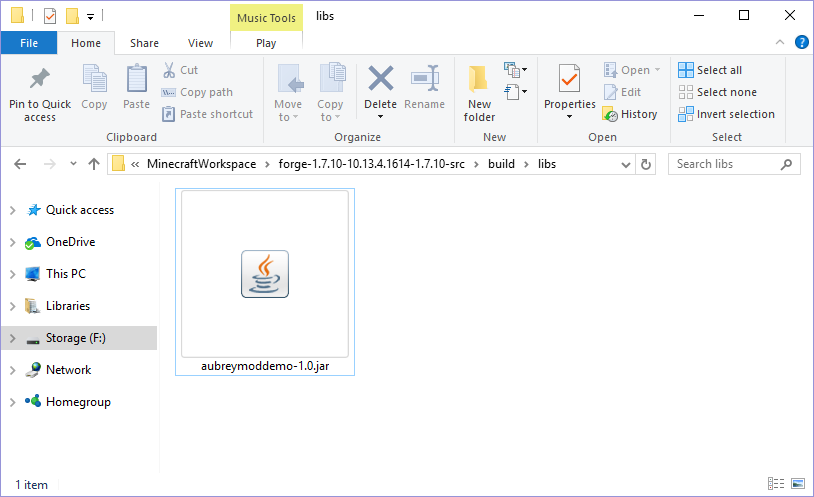
Task: Open the Properties dropdown arrow
Action: tap(569, 117)
